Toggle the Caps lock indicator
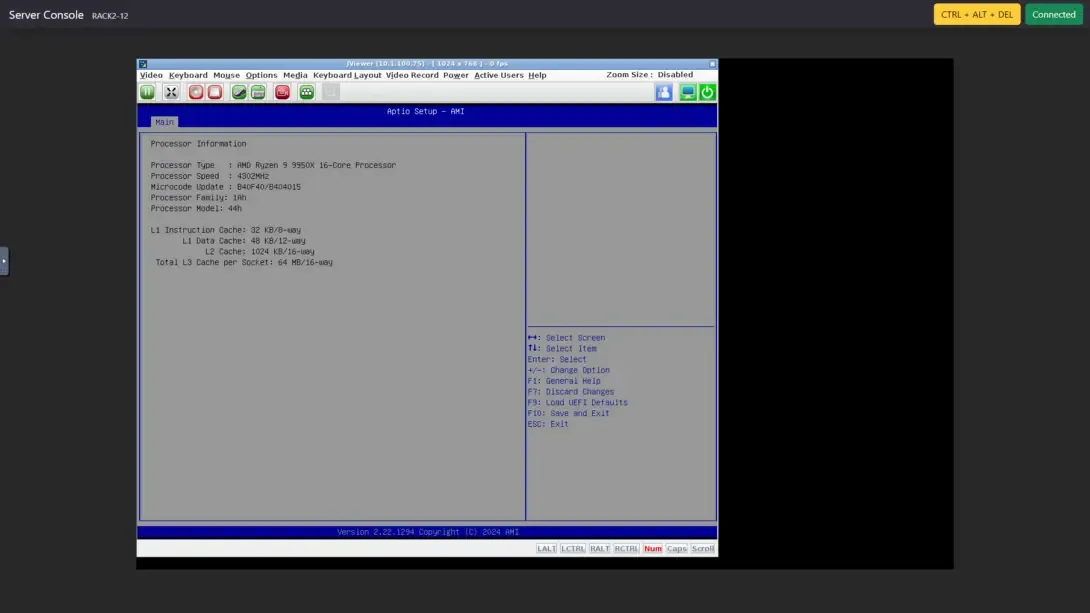The height and width of the screenshot is (613, 1090). click(676, 548)
